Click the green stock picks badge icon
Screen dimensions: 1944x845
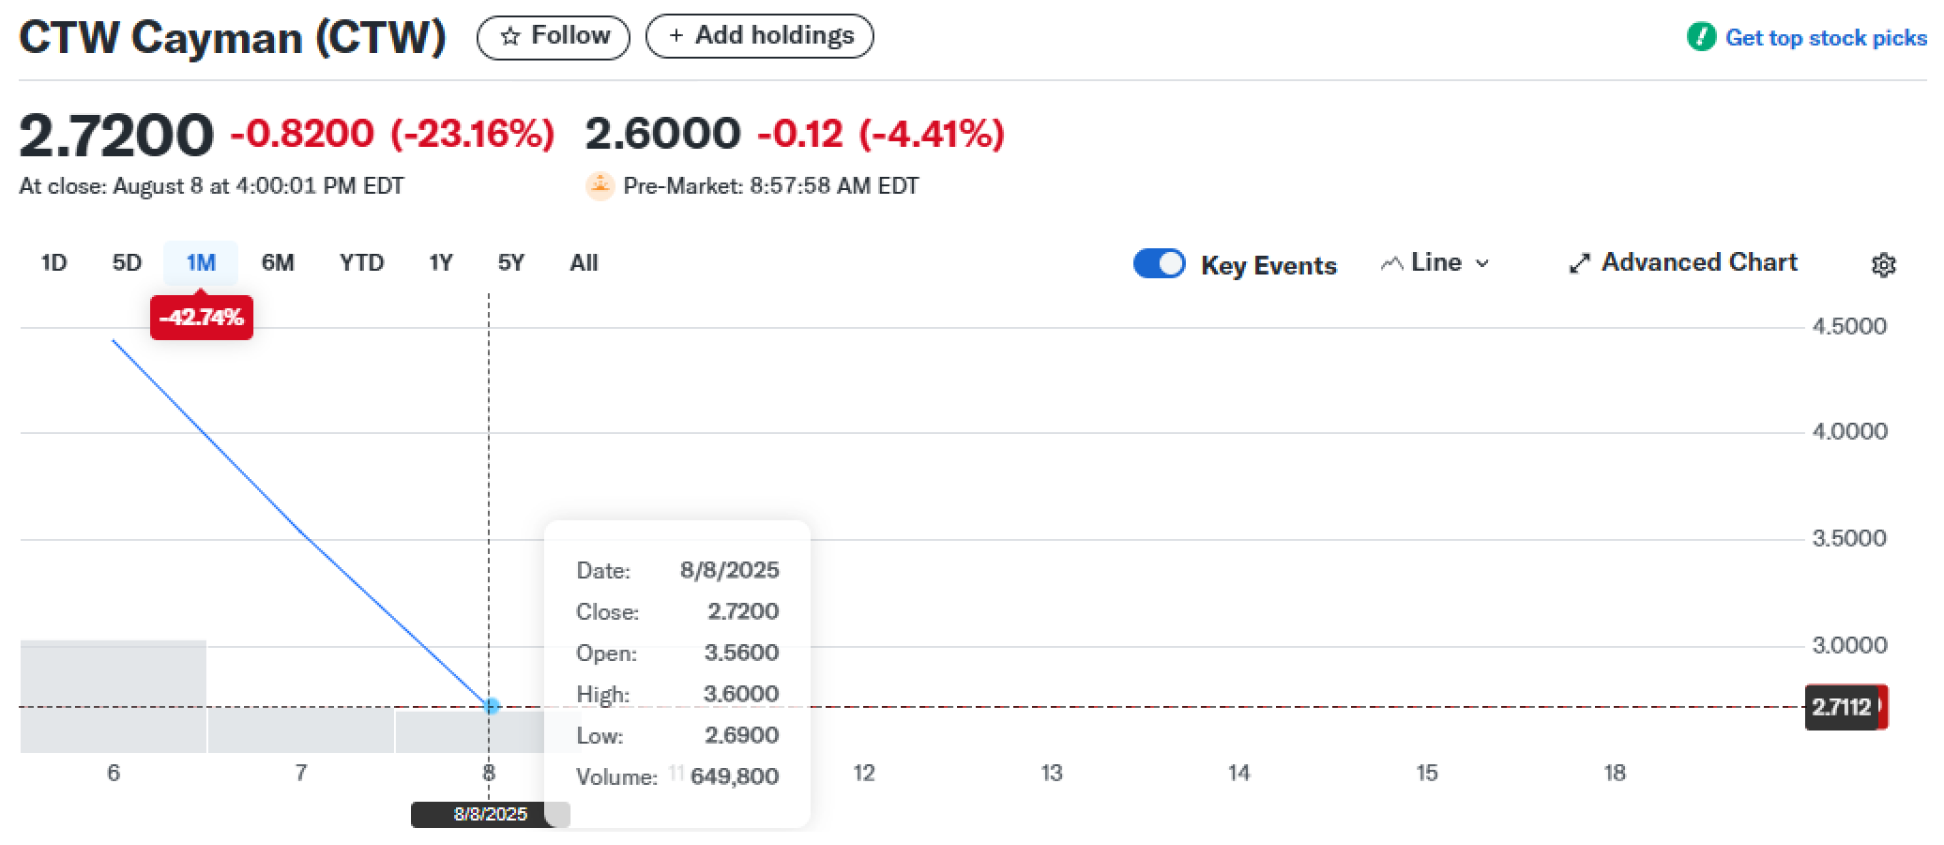coord(1701,37)
